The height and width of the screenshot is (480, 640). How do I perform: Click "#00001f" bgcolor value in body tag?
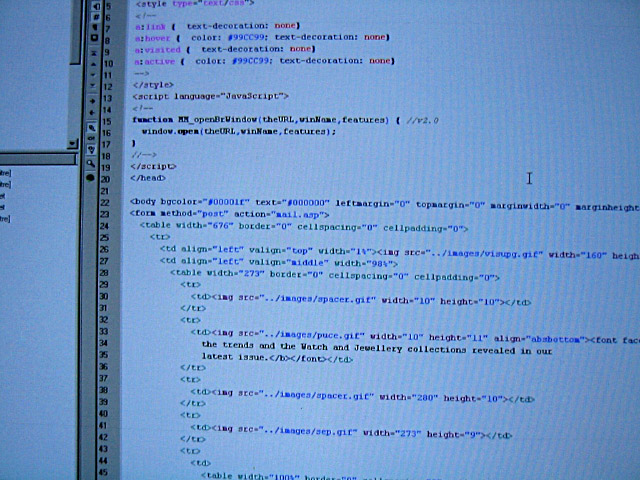[x=228, y=202]
